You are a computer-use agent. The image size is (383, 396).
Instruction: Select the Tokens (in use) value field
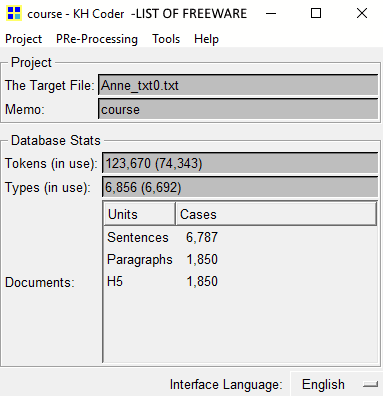pos(240,163)
